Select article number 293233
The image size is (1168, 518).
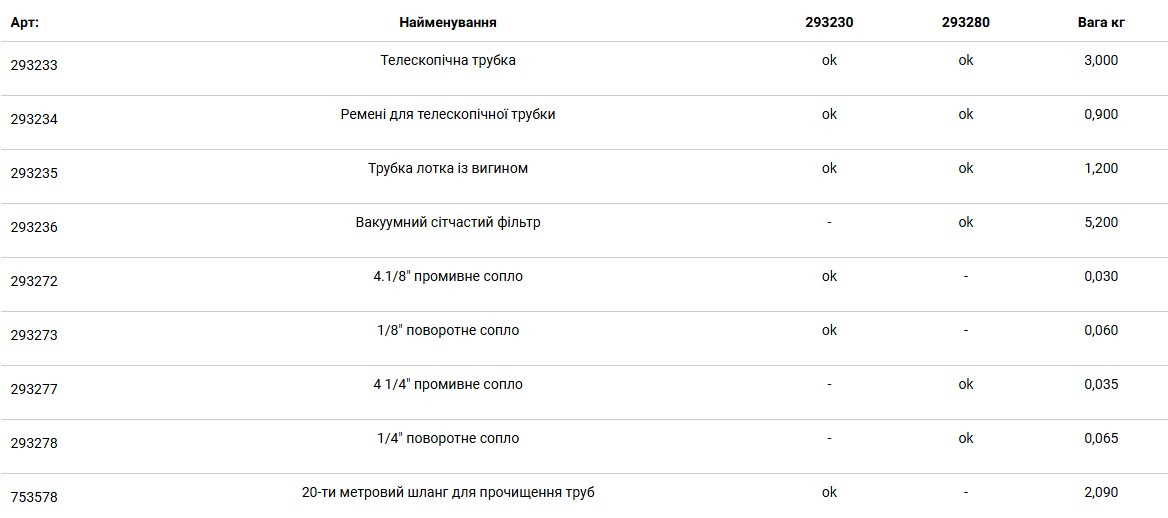coord(34,66)
